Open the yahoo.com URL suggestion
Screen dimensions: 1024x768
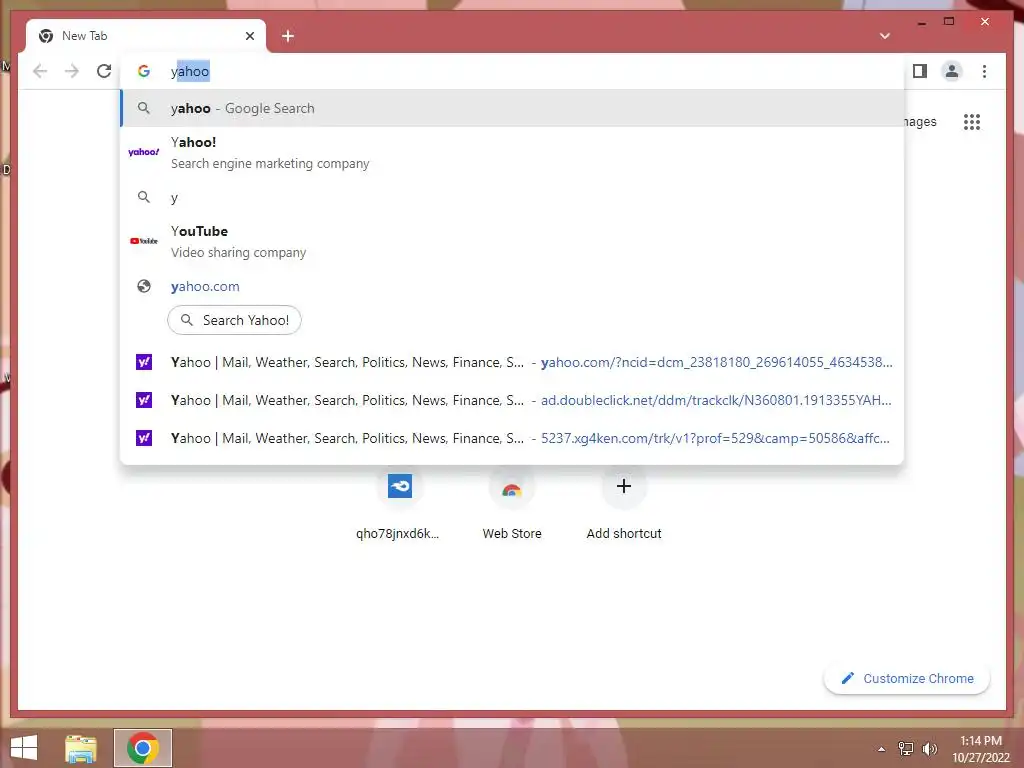point(513,286)
